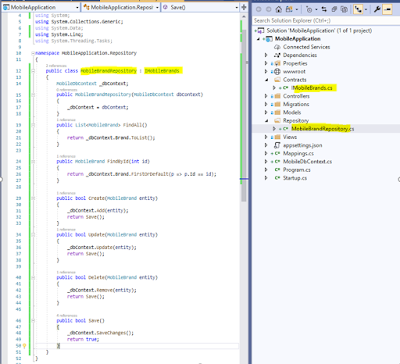The image size is (400, 364).
Task: Select the IMobileBrands.cs file name
Action: [x=312, y=88]
